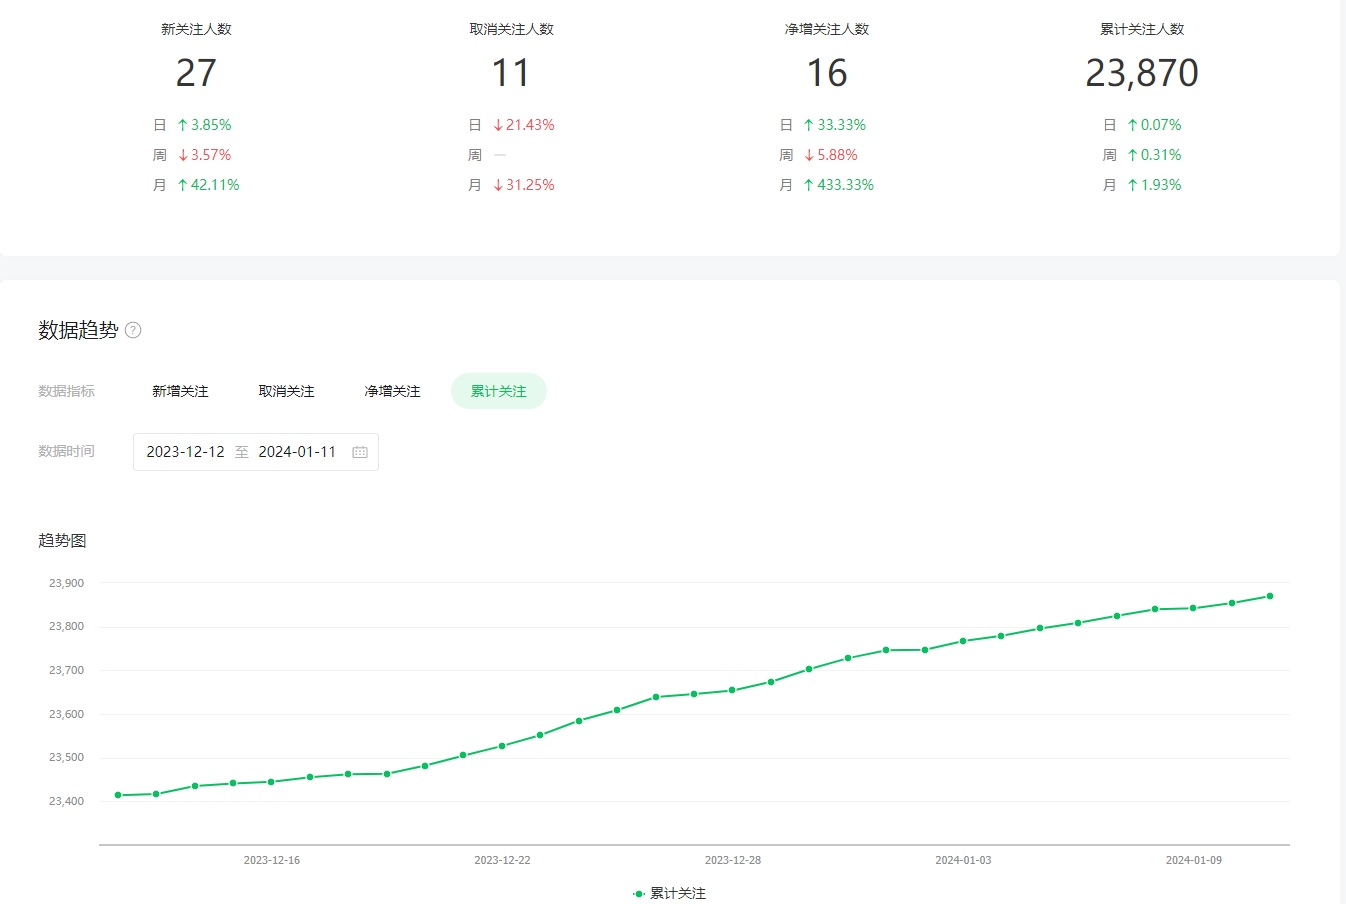Click the 新关注人数 value 27
The height and width of the screenshot is (904, 1346).
[196, 73]
